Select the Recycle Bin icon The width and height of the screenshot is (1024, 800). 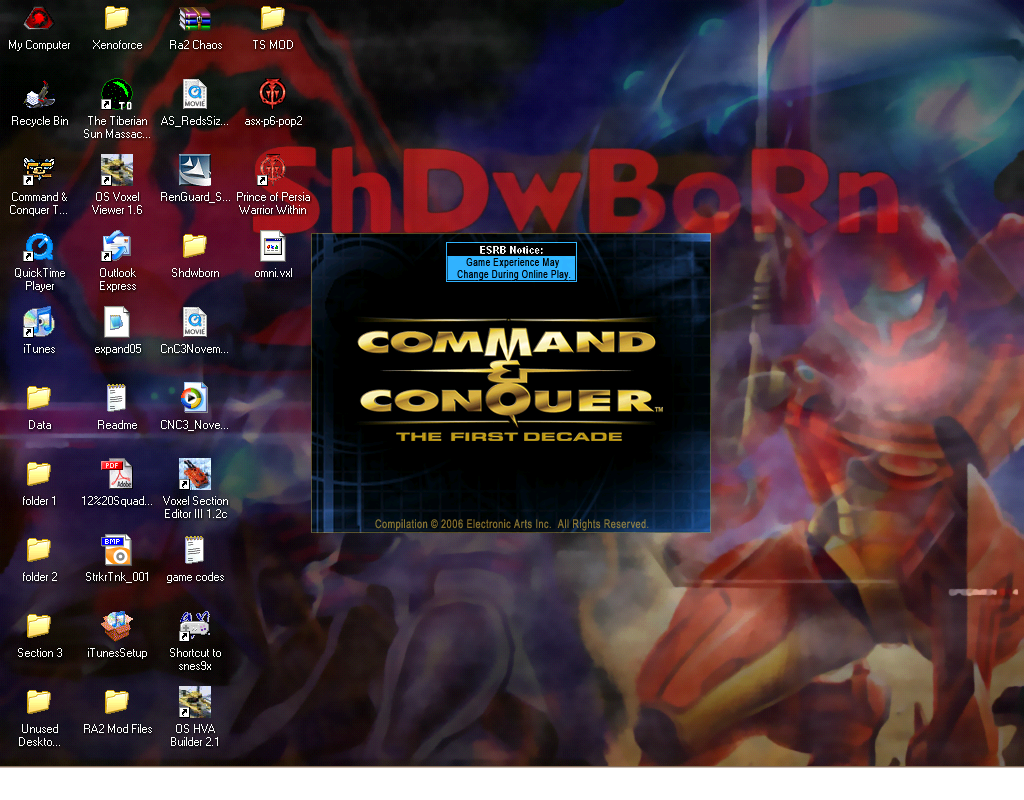(x=39, y=96)
